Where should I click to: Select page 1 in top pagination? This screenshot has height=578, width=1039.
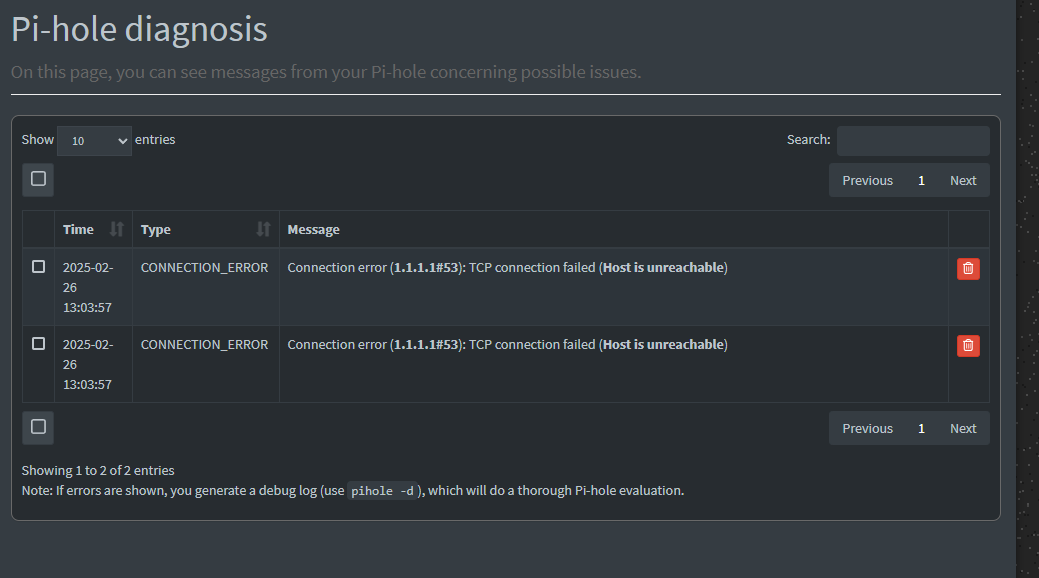pos(920,180)
